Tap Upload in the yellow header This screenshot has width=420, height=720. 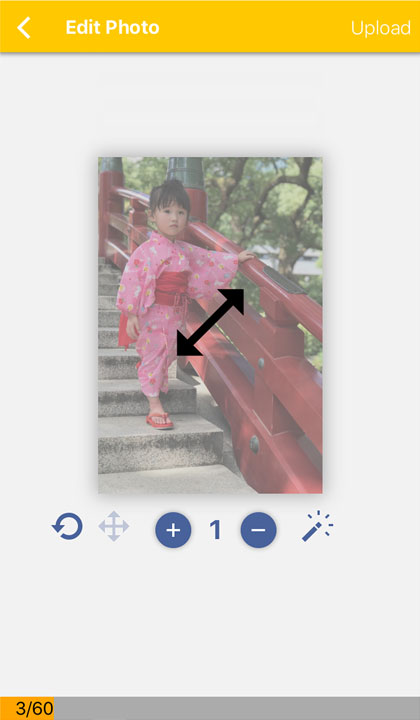381,28
